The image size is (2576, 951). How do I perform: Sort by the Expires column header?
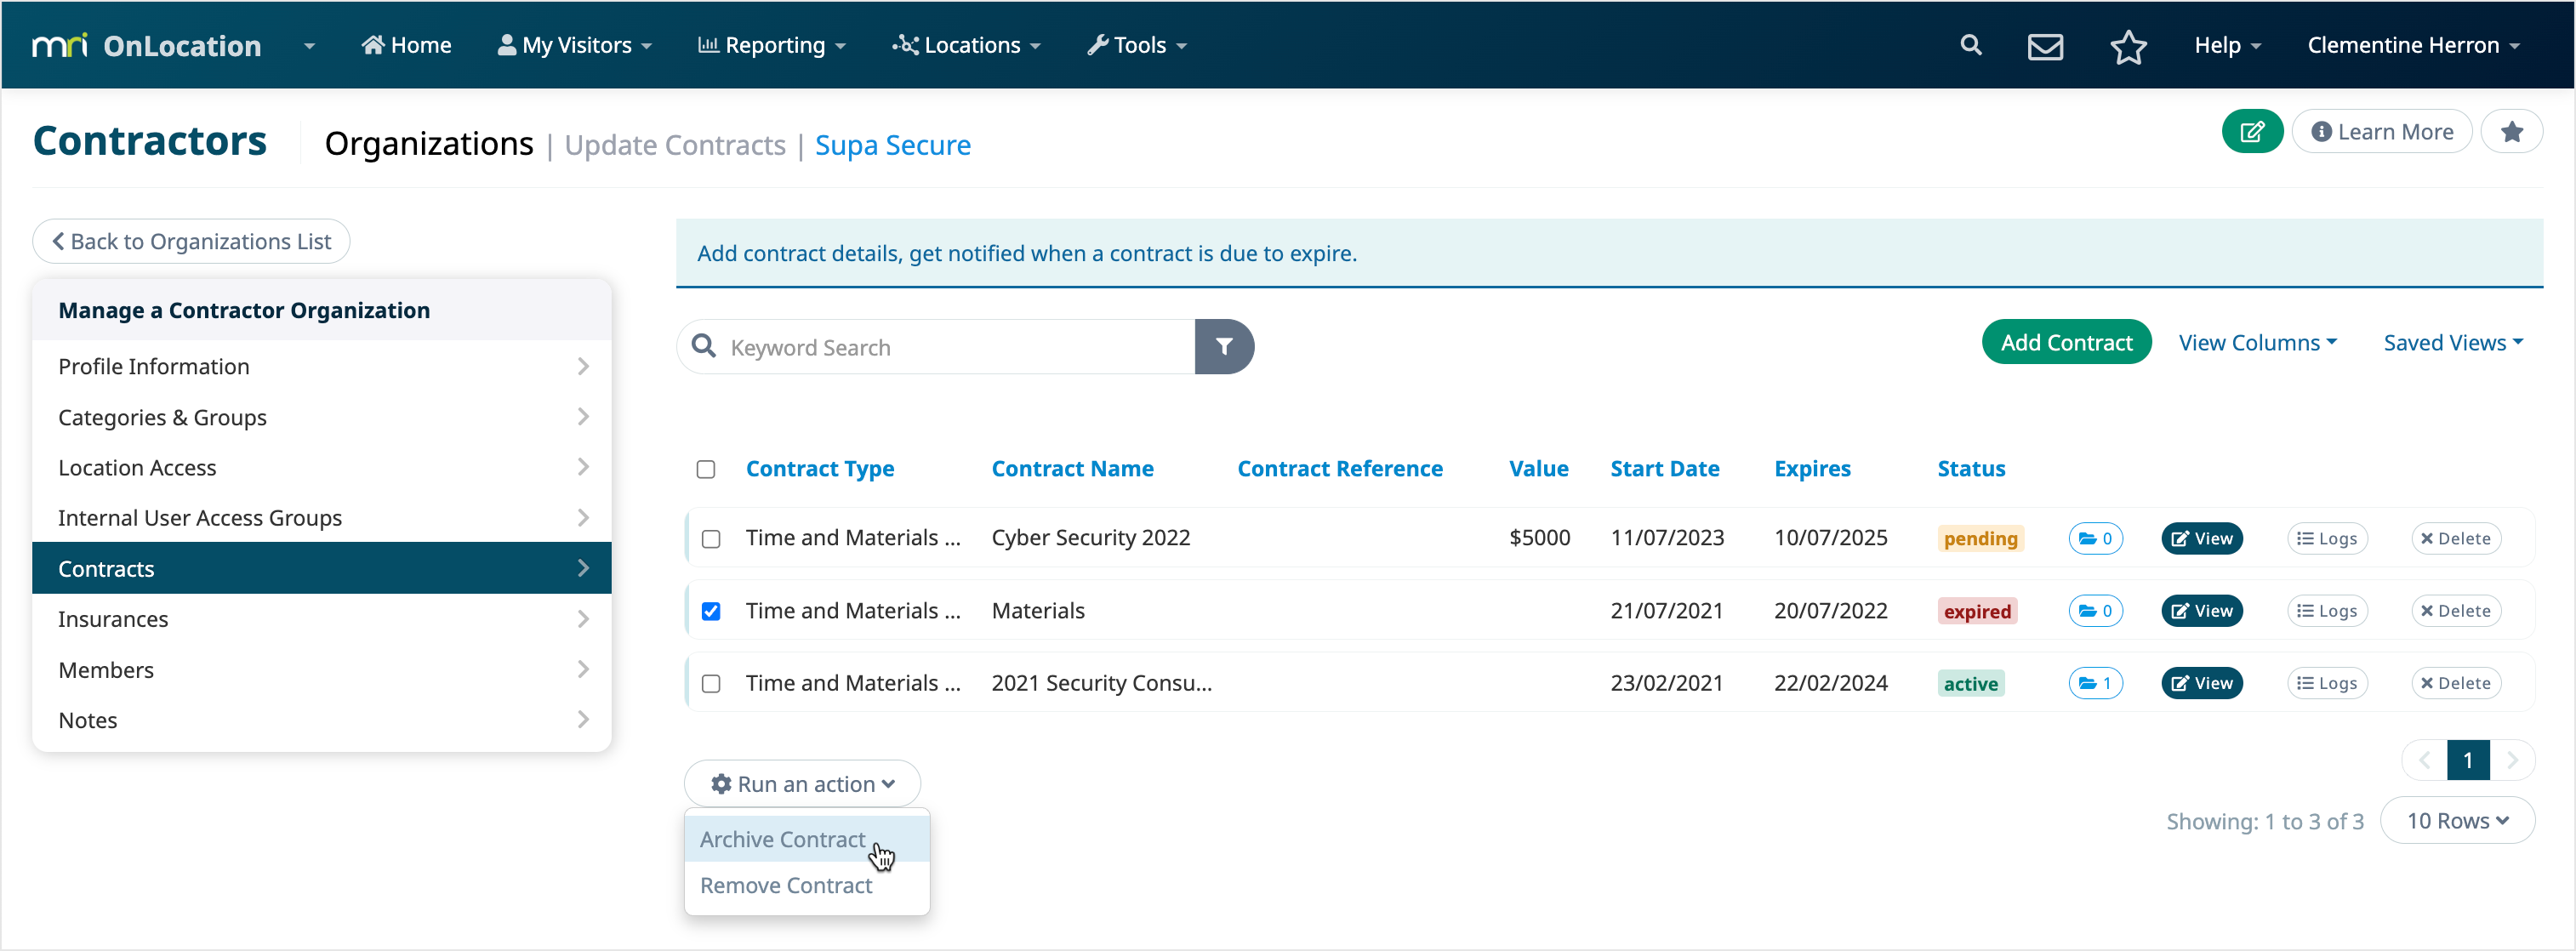(1812, 468)
